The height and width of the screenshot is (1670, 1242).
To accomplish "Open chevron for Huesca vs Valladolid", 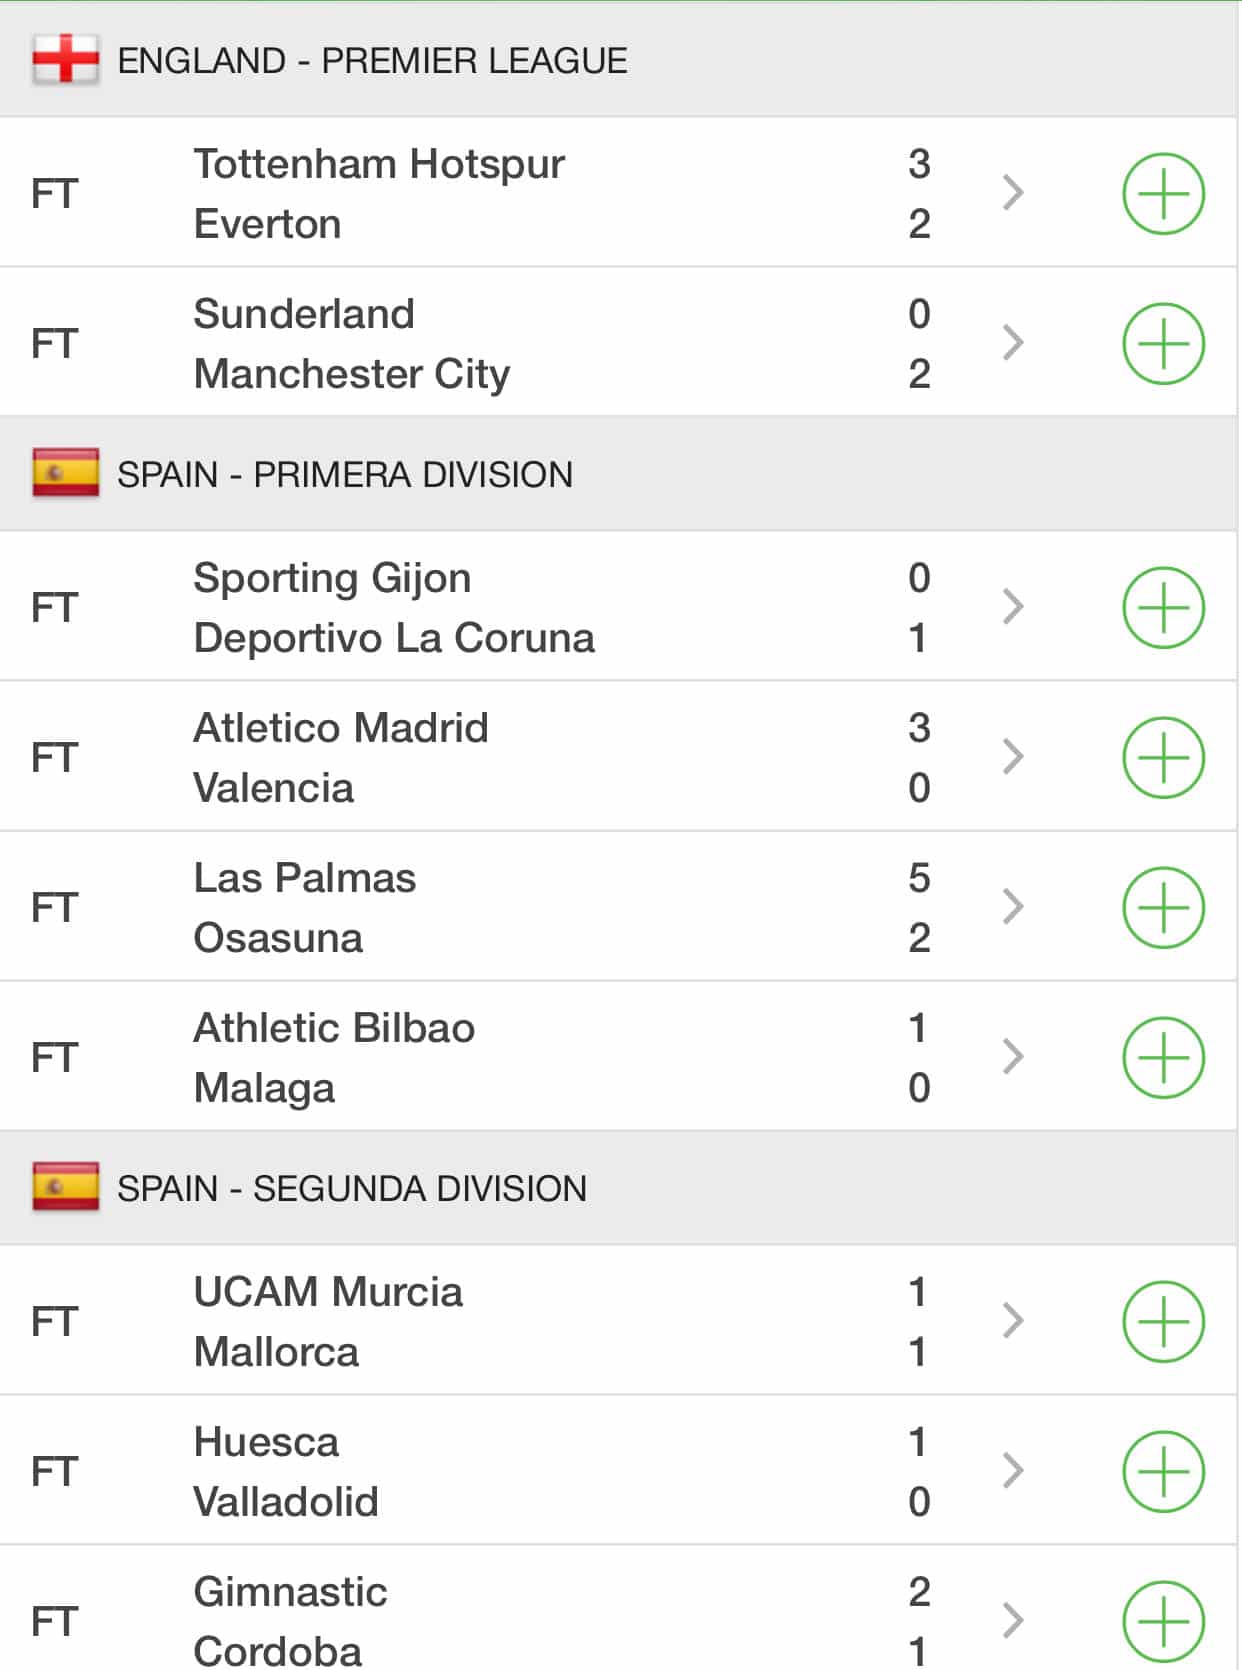I will click(1013, 1471).
